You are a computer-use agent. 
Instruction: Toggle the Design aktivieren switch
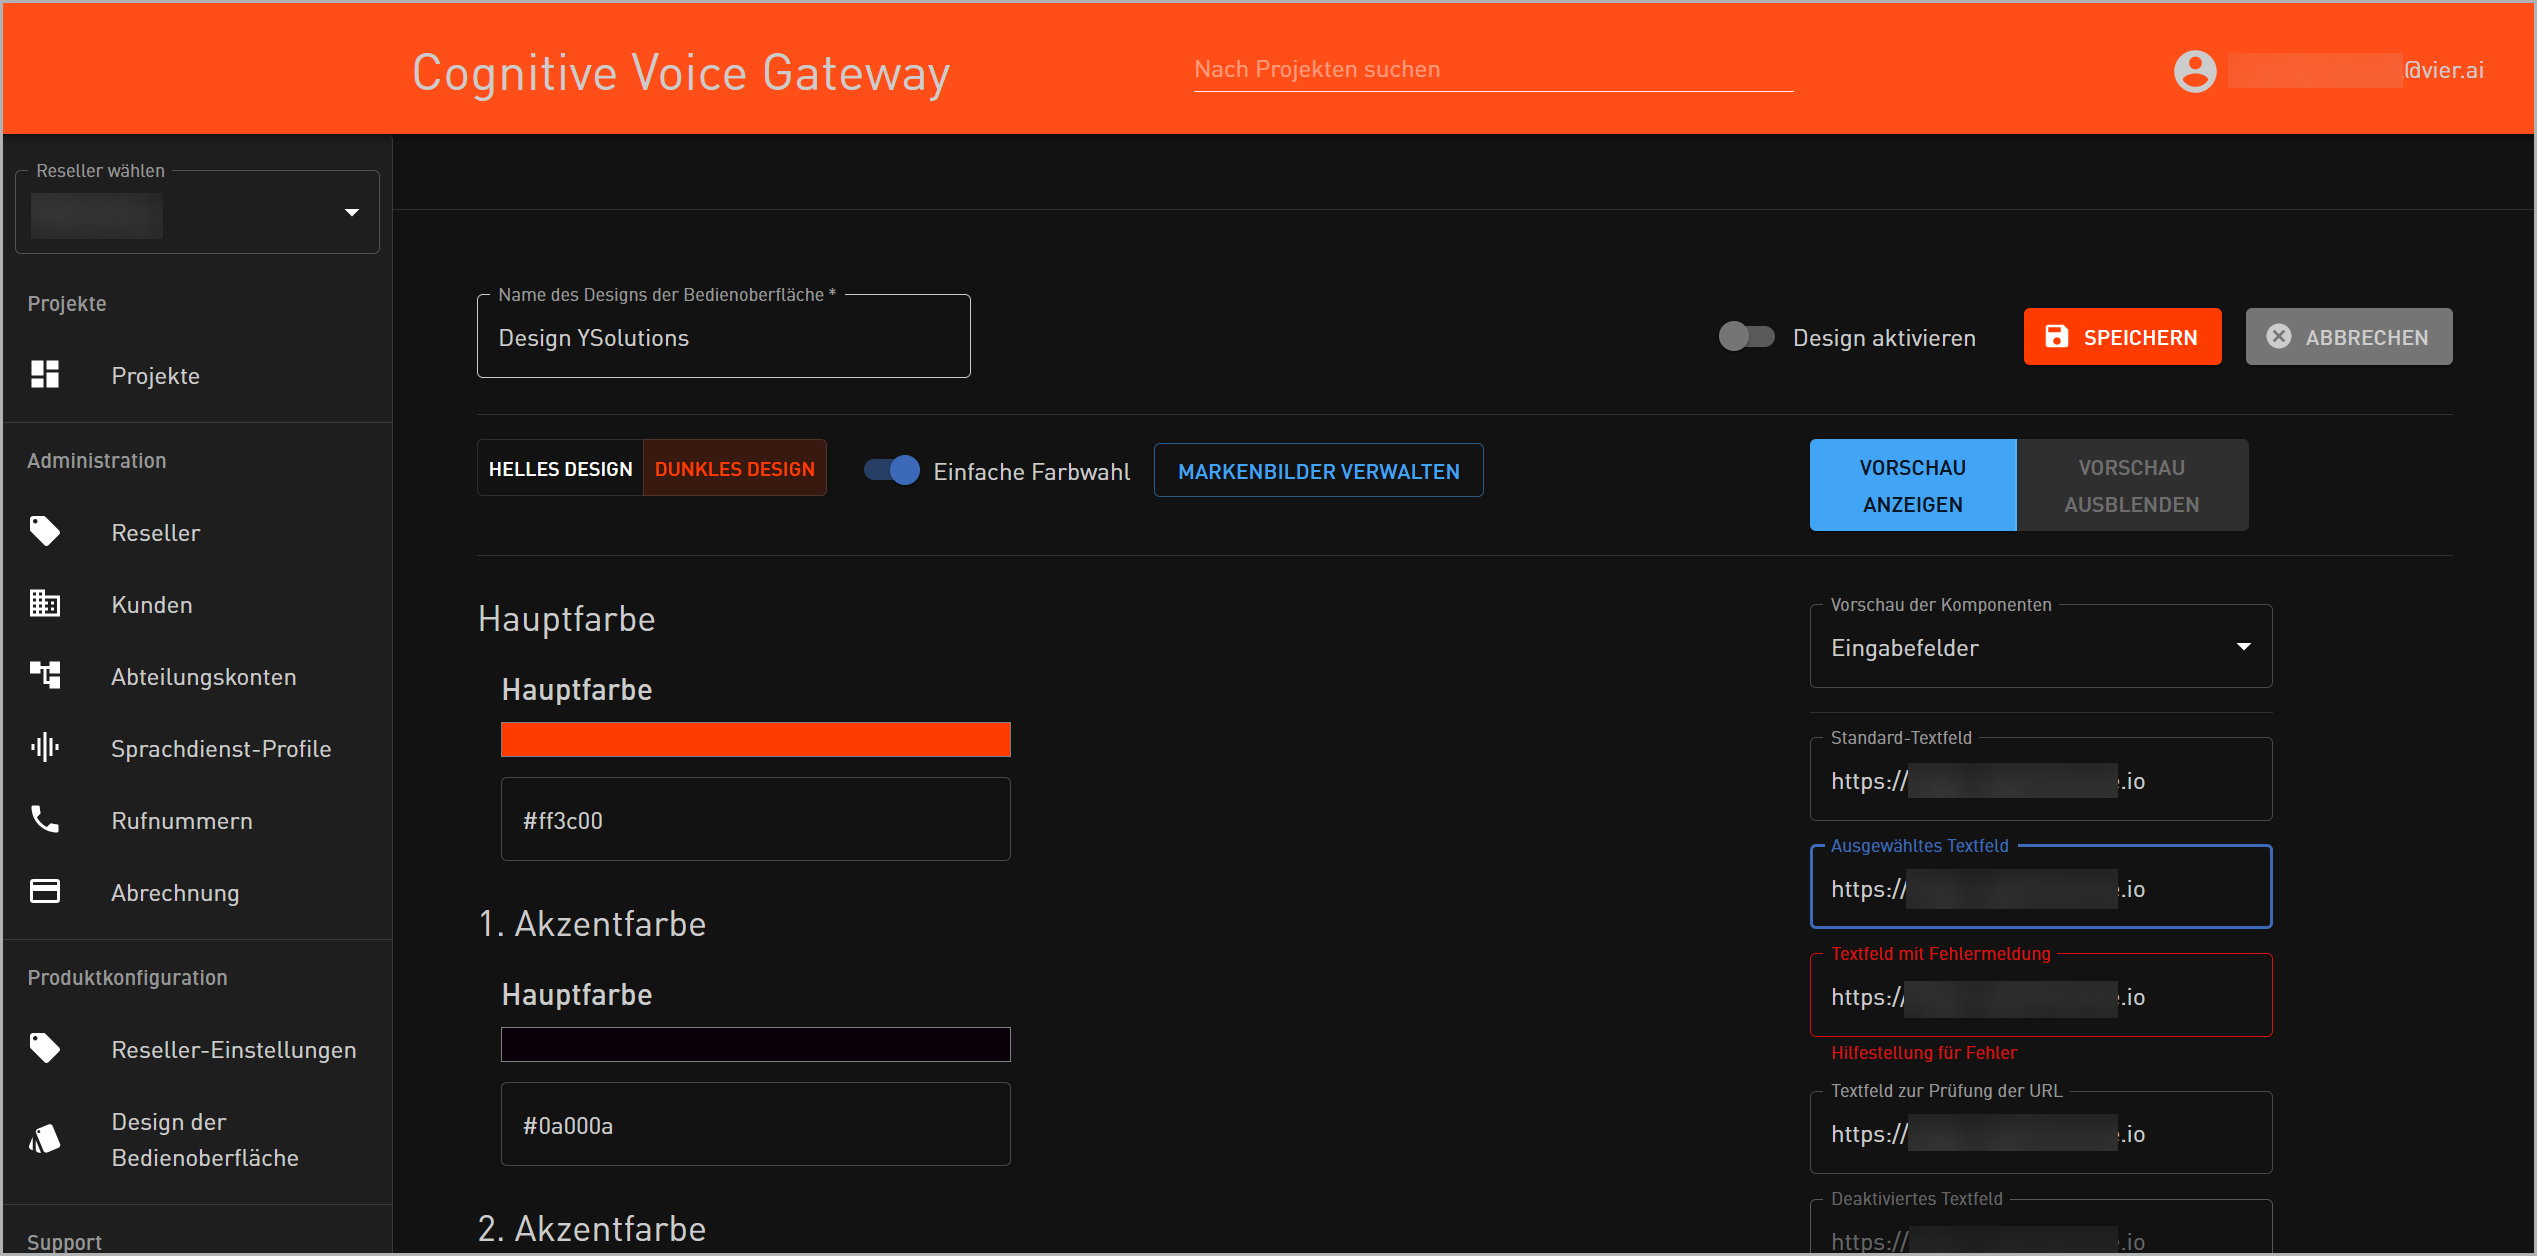pos(1746,337)
